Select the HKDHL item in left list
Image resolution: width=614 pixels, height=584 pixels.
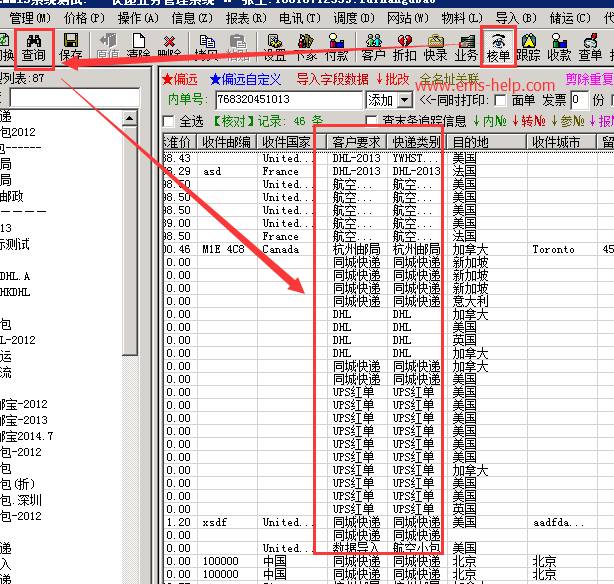(x=15, y=293)
